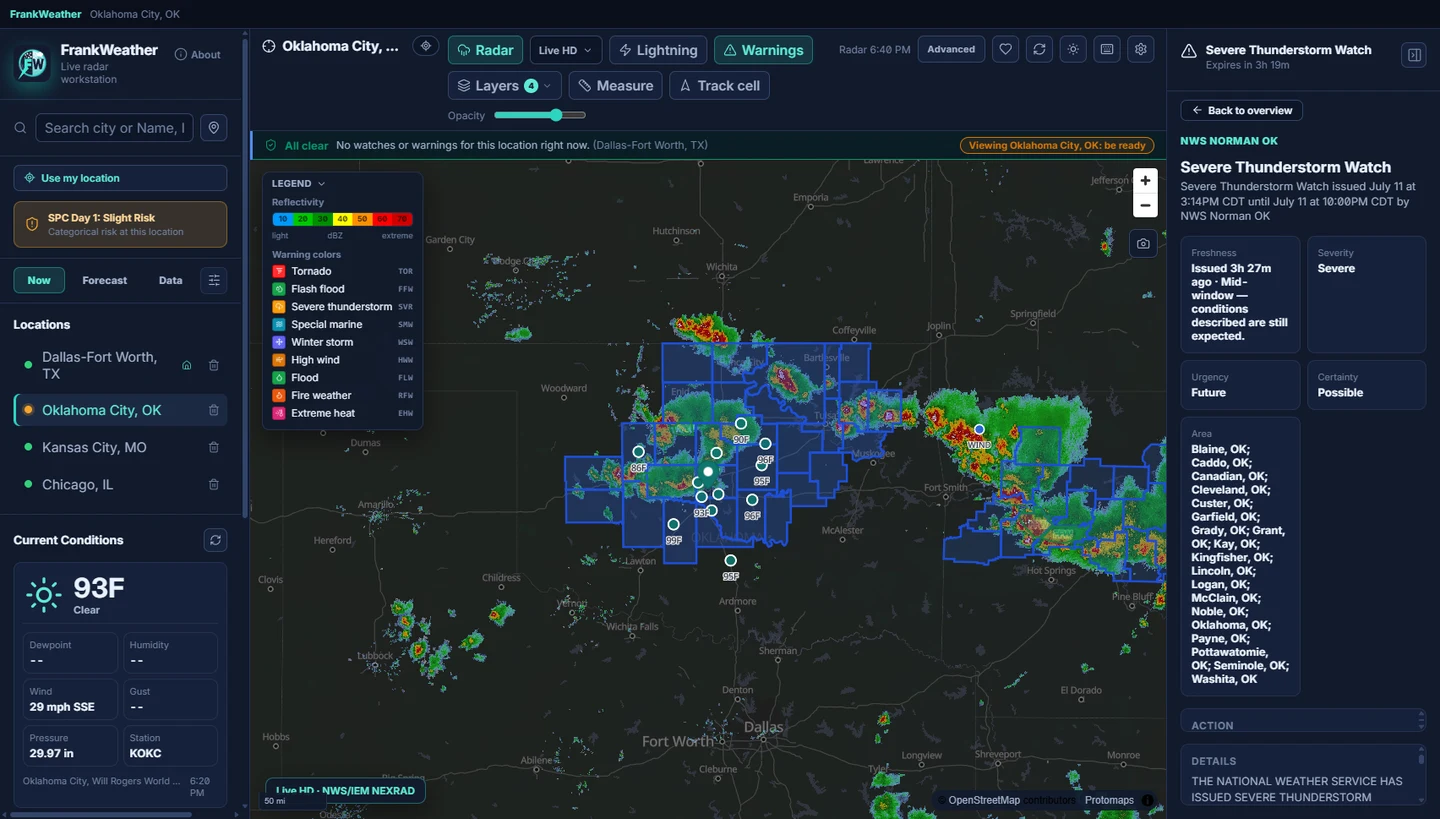Click Back to overview button
1440x819 pixels.
coord(1241,110)
